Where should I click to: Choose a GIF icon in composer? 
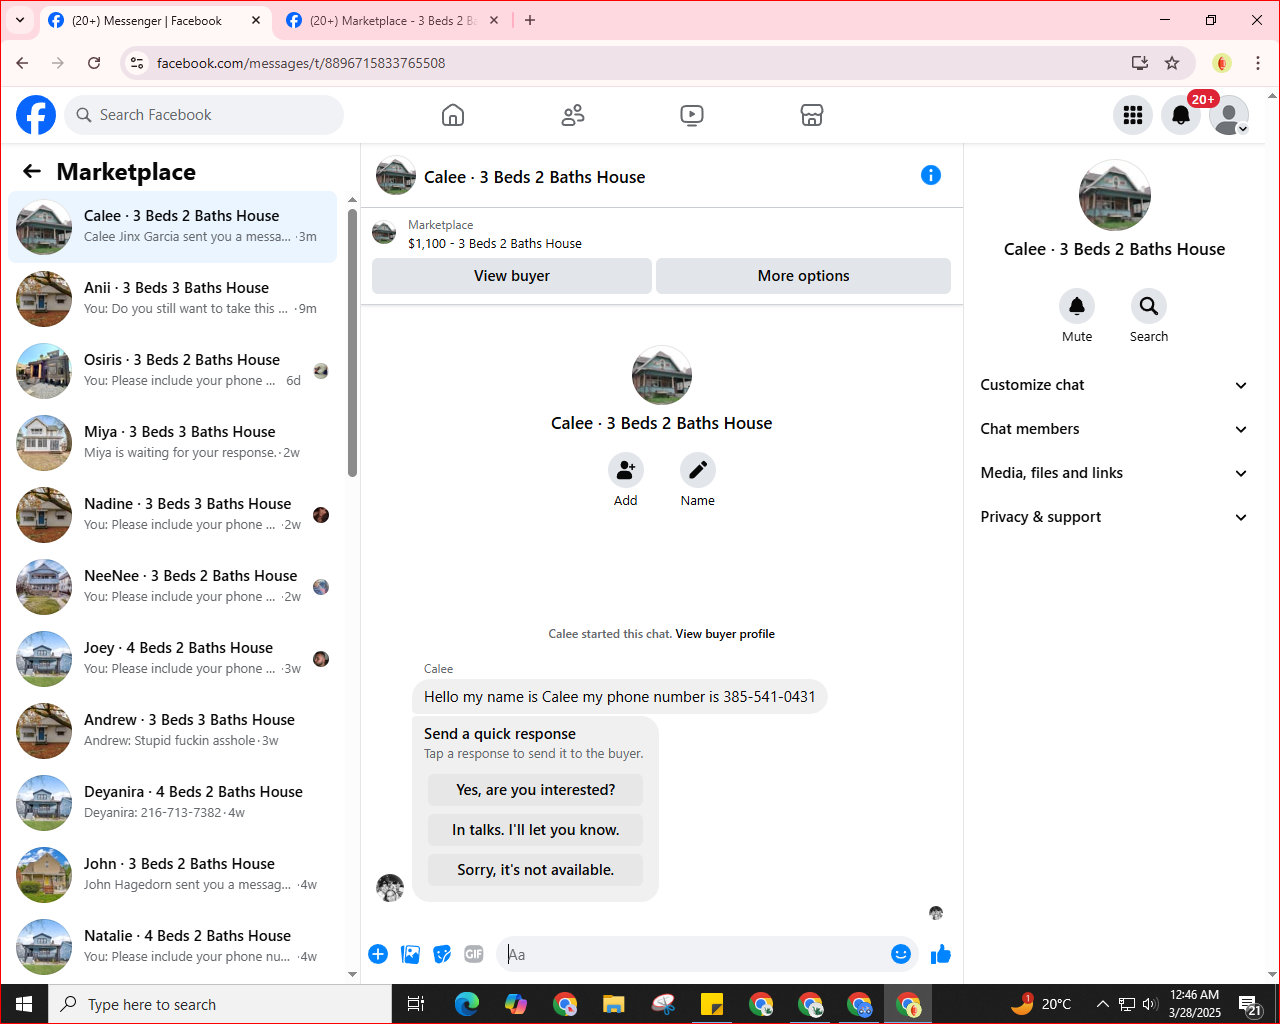pos(474,954)
